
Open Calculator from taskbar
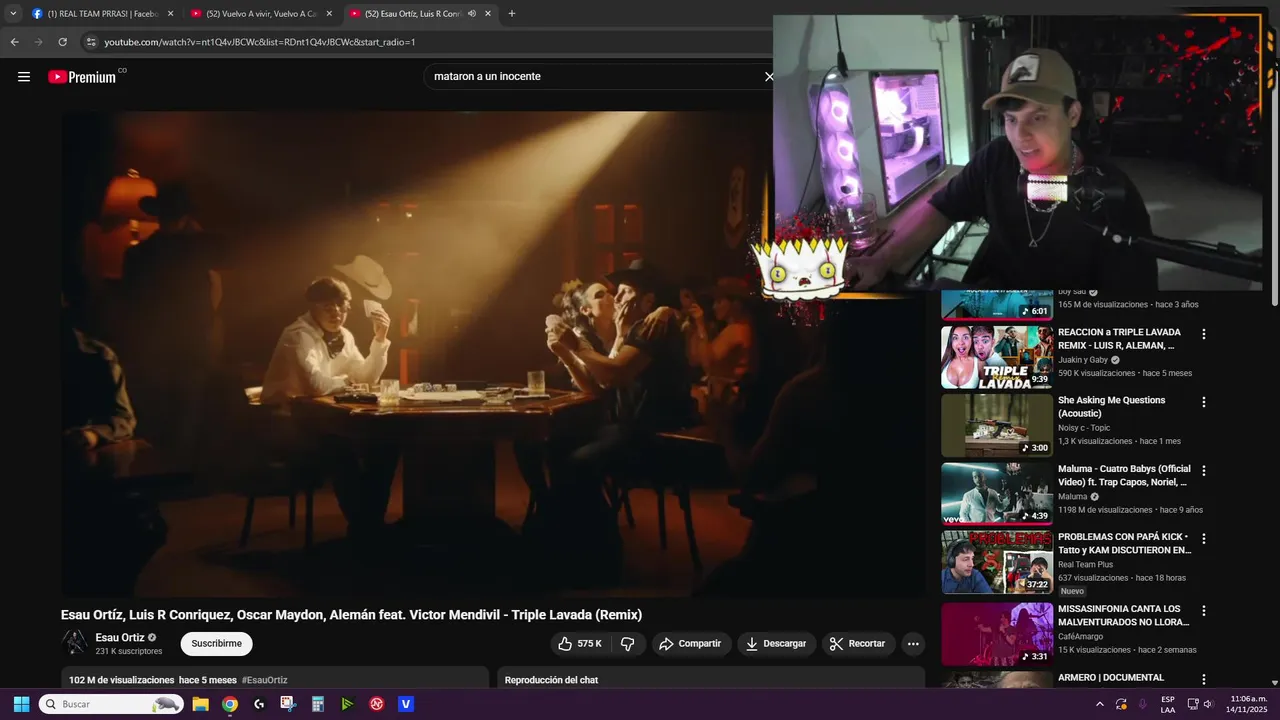(318, 704)
